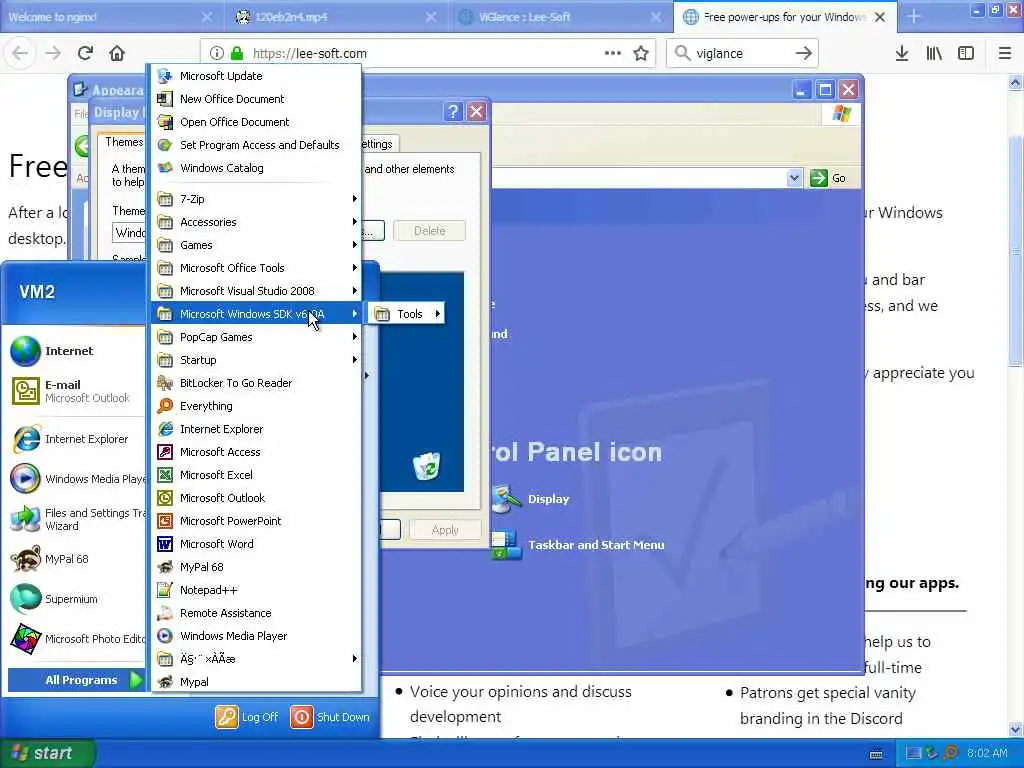Start Microsoft Excel
1024x768 pixels.
tap(256, 475)
